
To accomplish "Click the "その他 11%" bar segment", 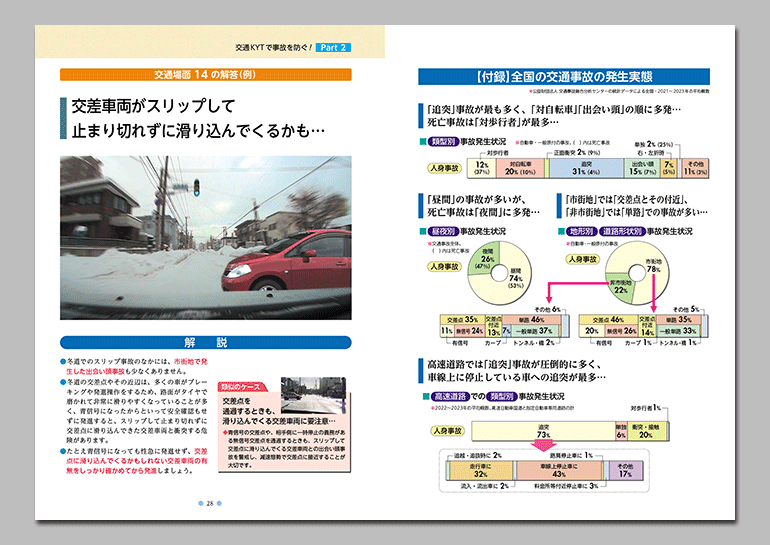I will click(695, 168).
